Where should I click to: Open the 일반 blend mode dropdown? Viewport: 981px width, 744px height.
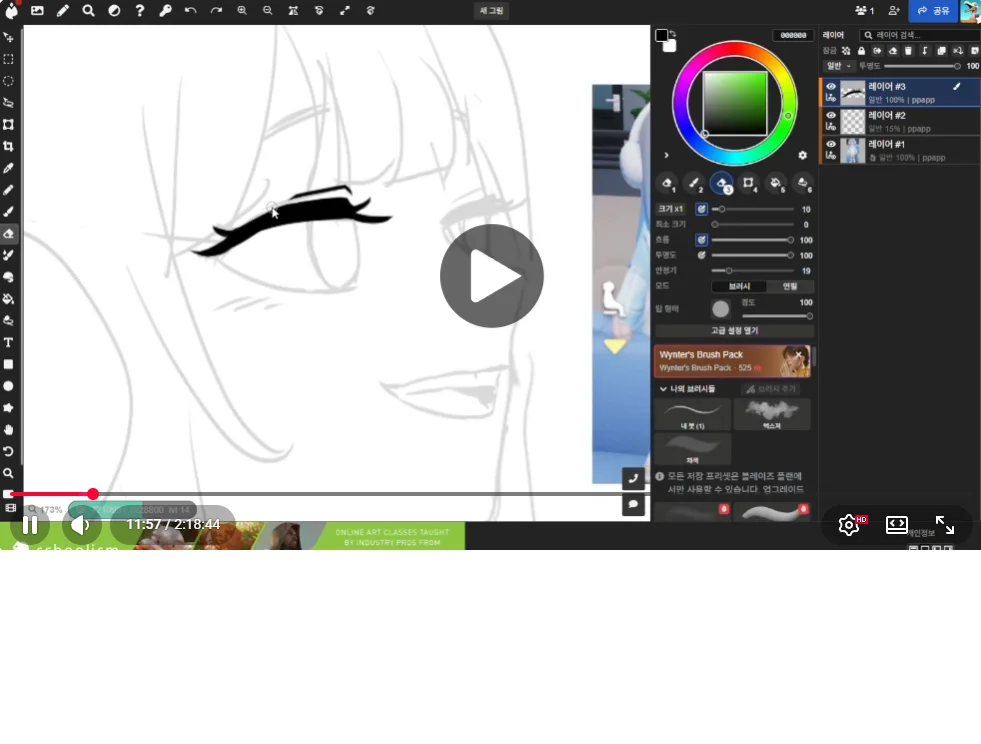click(x=838, y=66)
